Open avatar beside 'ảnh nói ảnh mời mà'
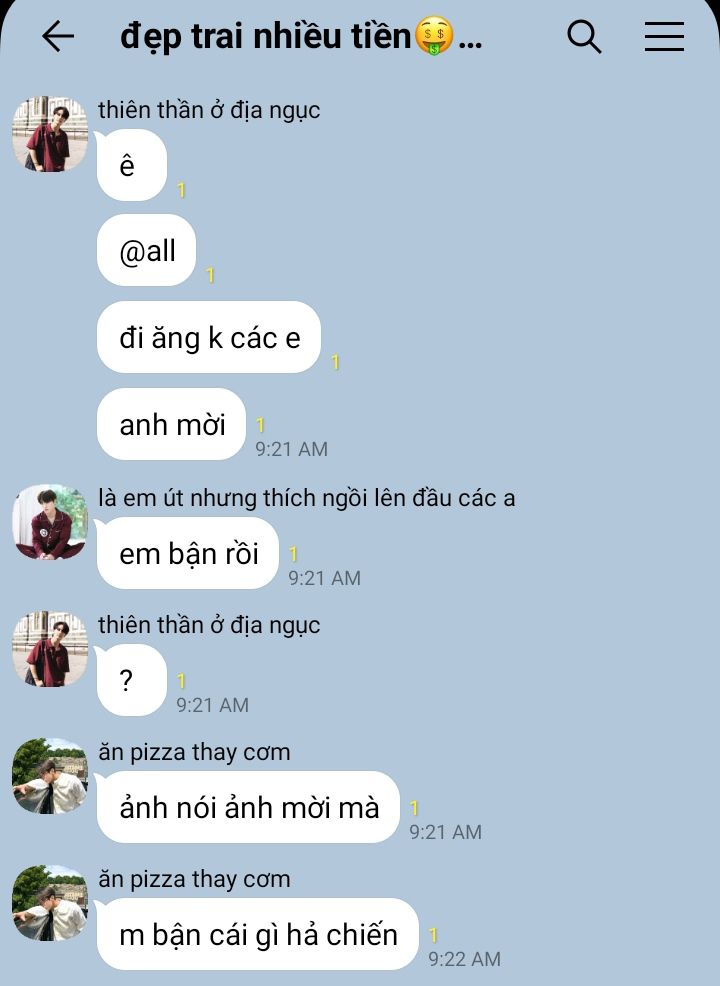The width and height of the screenshot is (720, 986). click(x=50, y=776)
